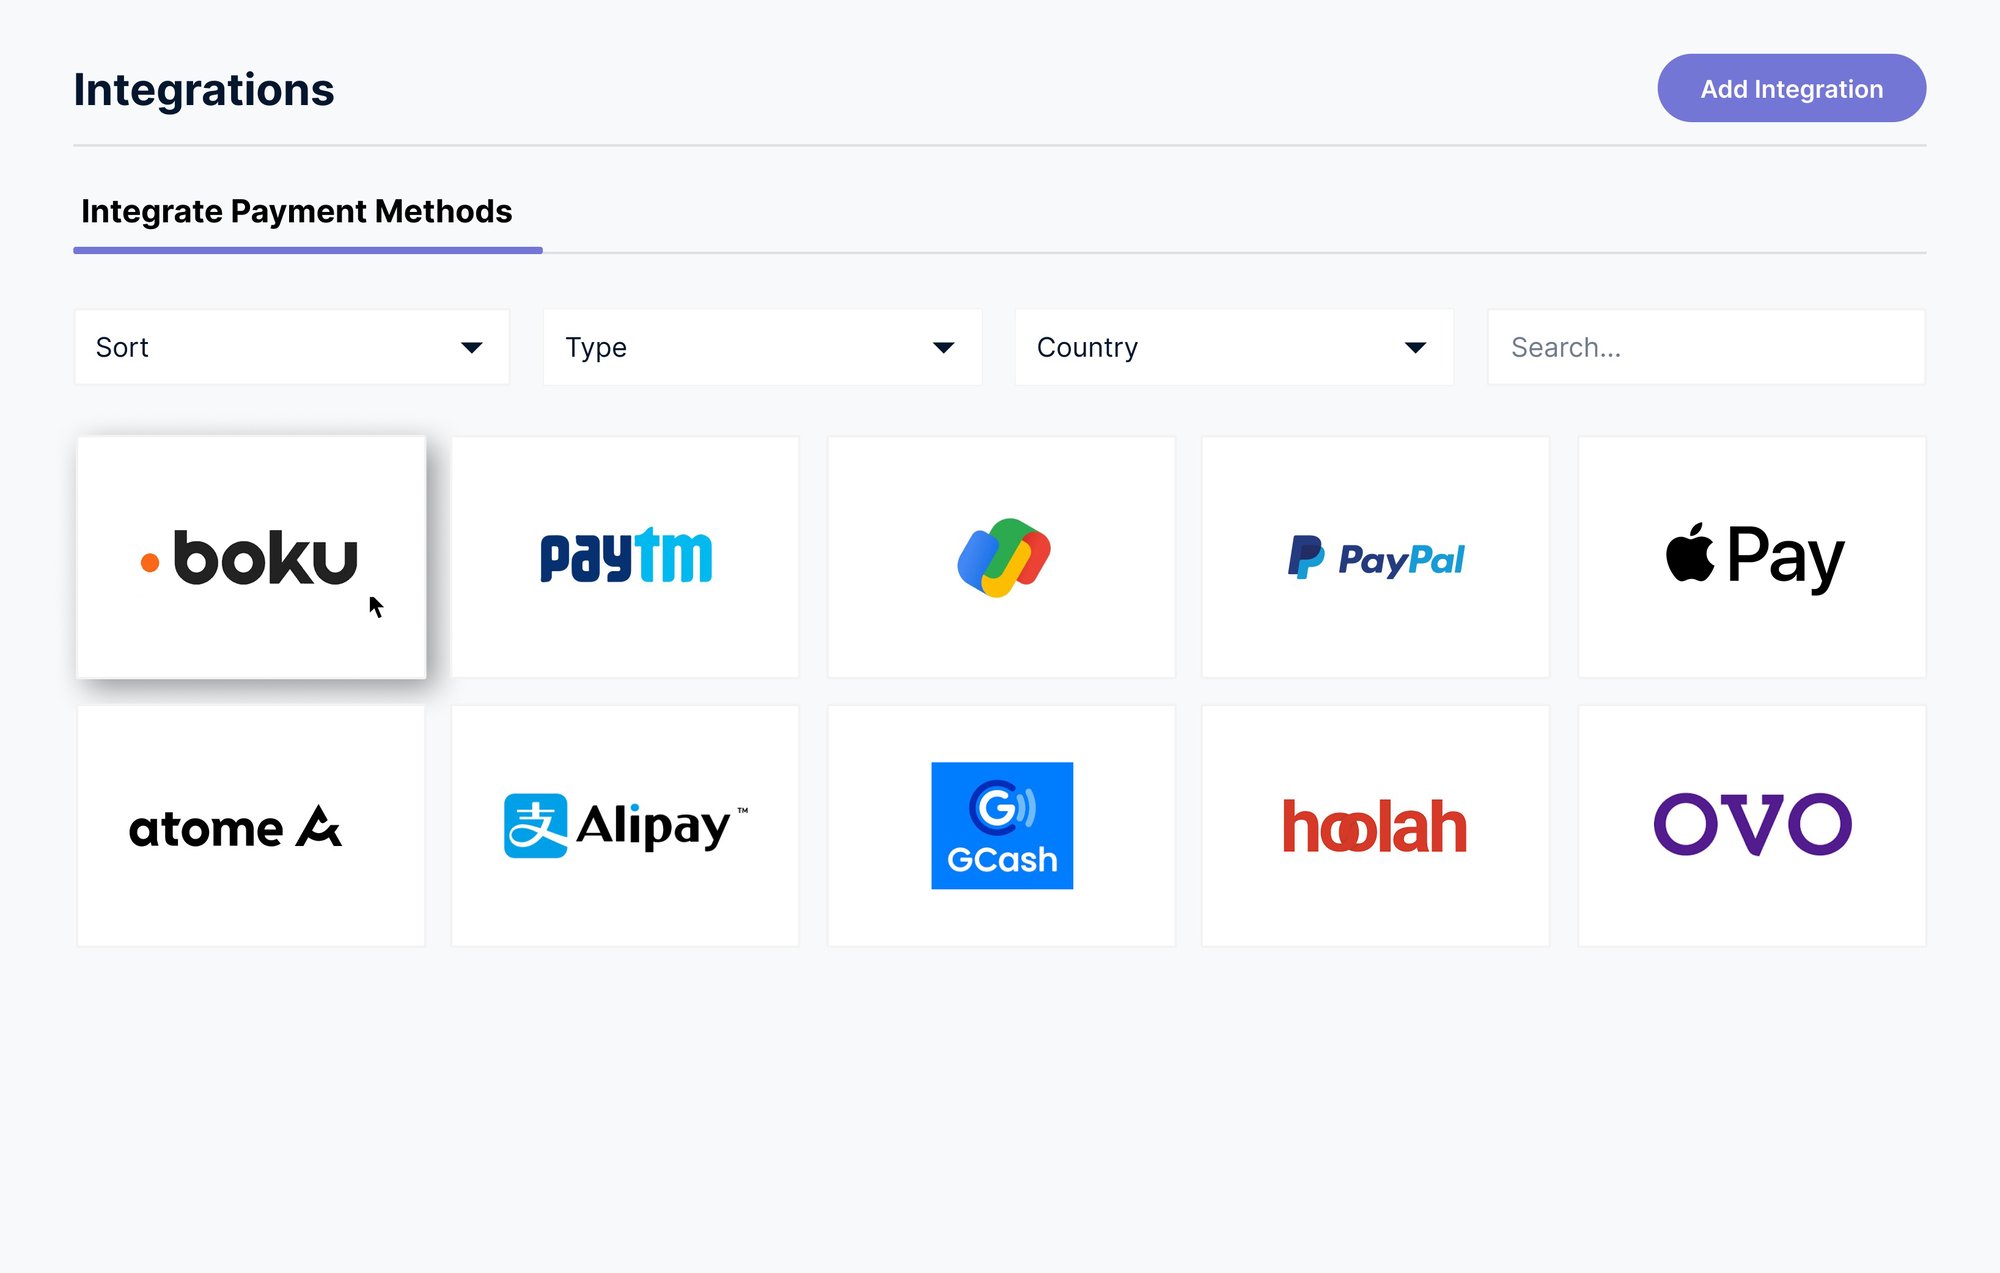Click the Add Integration button
Viewport: 2000px width, 1273px height.
pos(1792,87)
